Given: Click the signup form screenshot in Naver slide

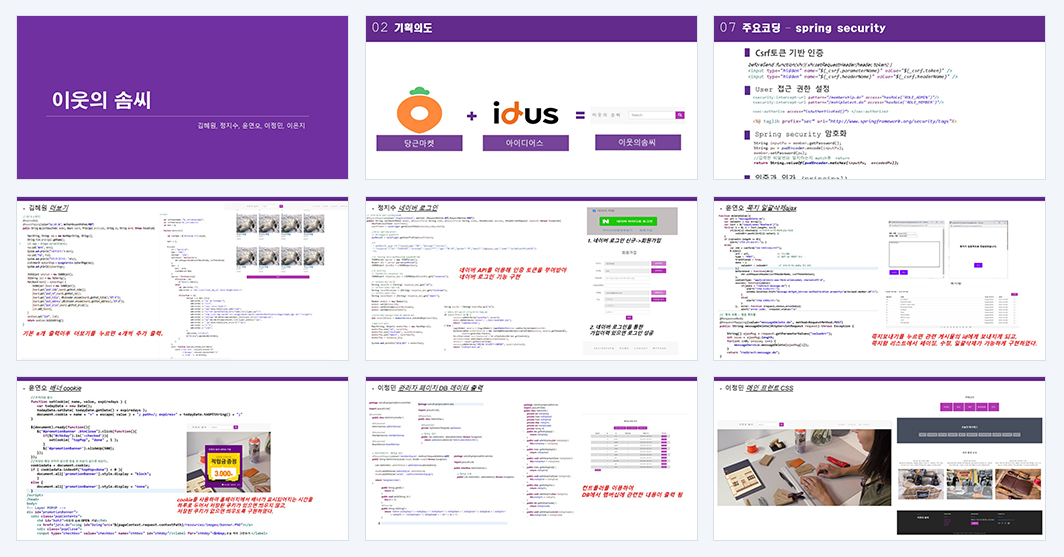Looking at the screenshot, I should [628, 285].
